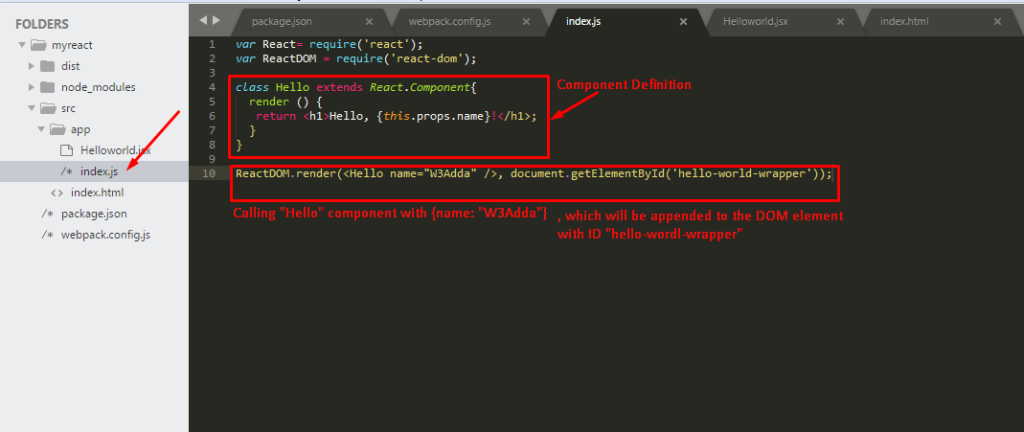Open Helloworld.jsx from the sidebar

click(x=116, y=150)
